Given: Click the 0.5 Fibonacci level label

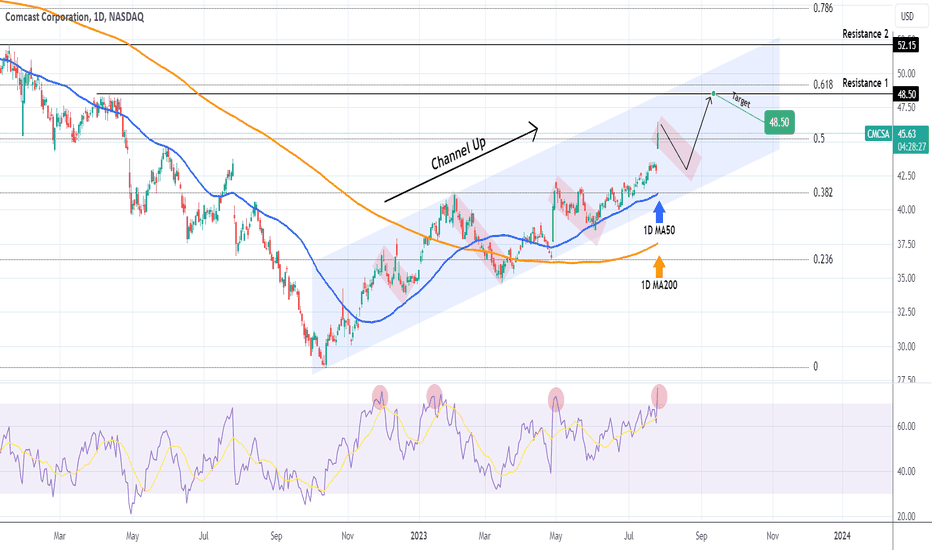Looking at the screenshot, I should pyautogui.click(x=819, y=139).
